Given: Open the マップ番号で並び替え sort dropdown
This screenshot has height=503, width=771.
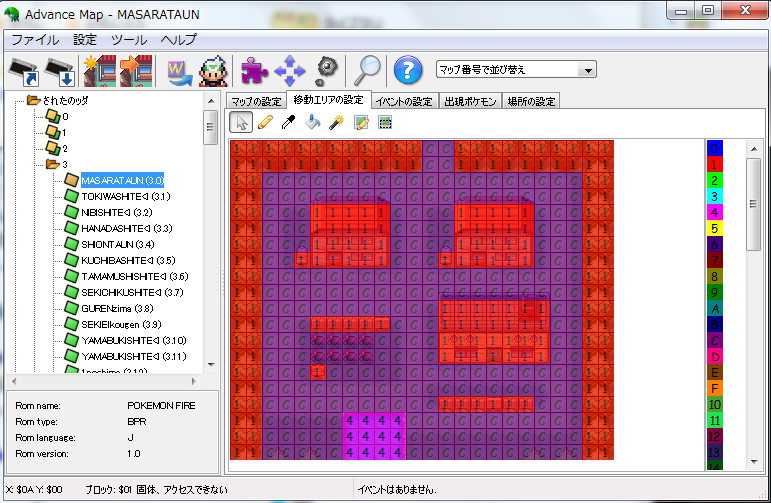Looking at the screenshot, I should coord(515,70).
